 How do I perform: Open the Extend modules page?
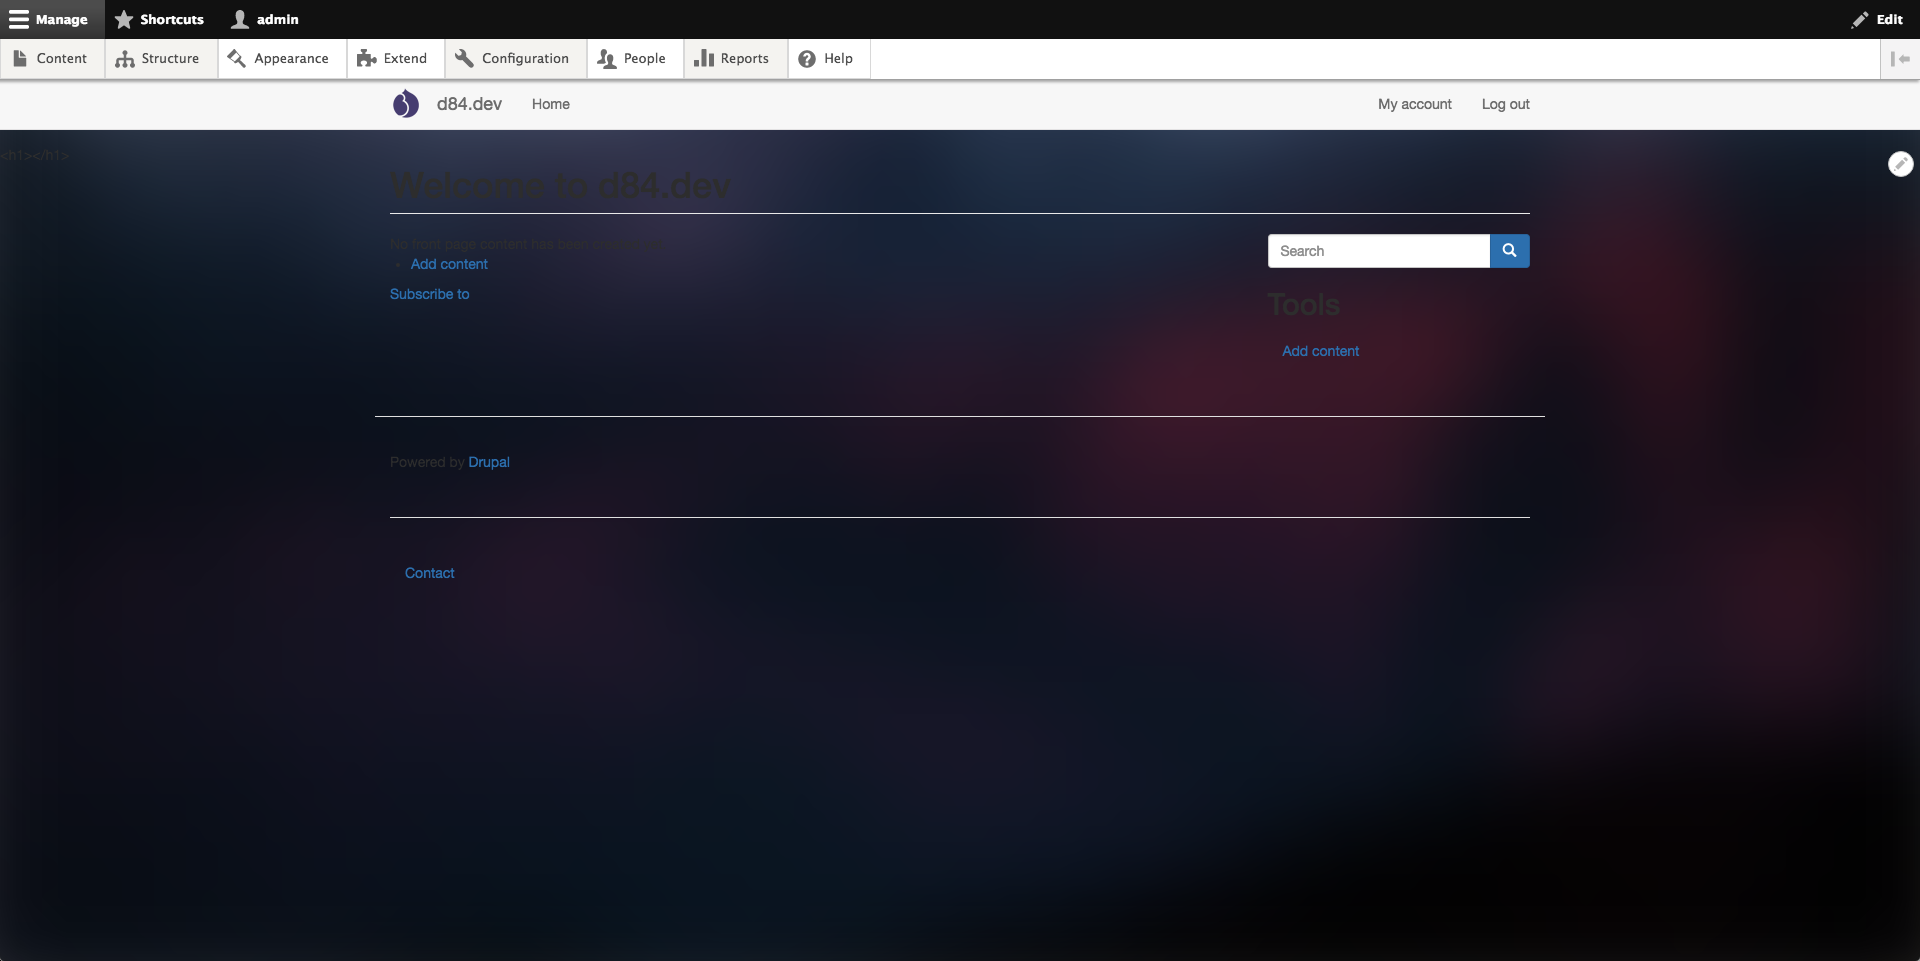[x=393, y=59]
